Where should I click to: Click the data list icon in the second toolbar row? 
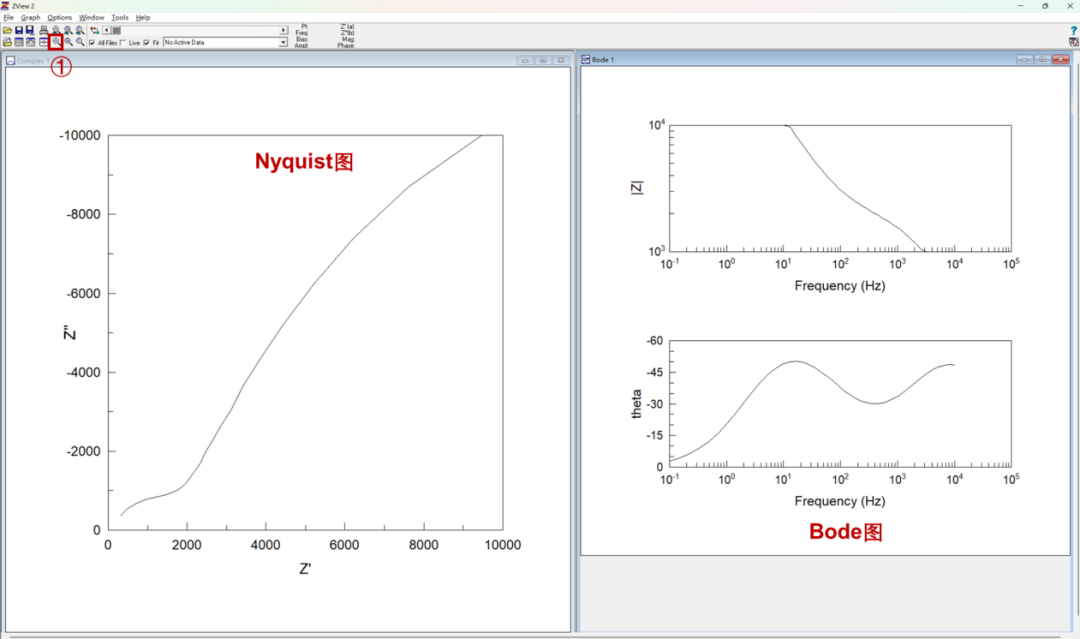pos(19,42)
